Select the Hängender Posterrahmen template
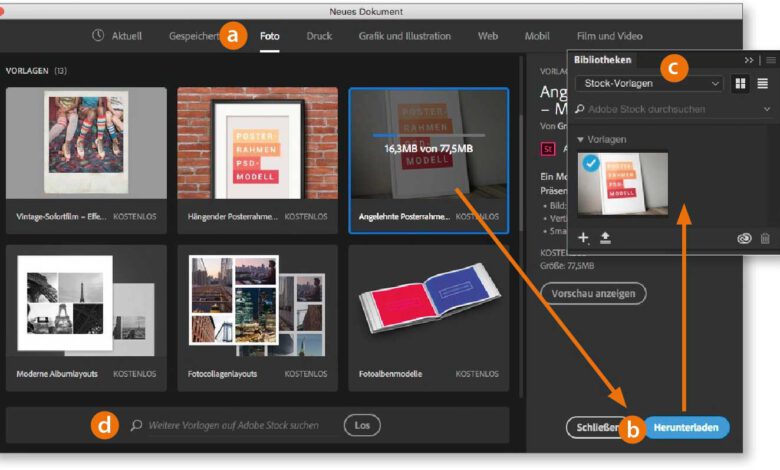 [x=258, y=160]
